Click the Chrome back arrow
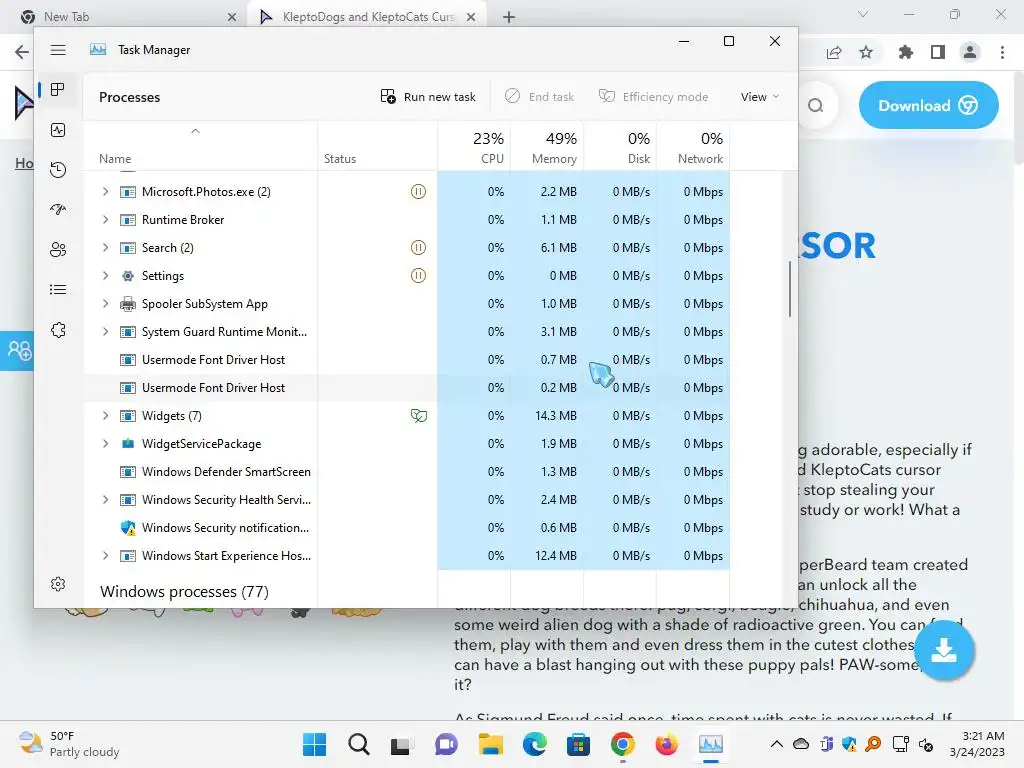Viewport: 1024px width, 768px height. click(x=22, y=52)
